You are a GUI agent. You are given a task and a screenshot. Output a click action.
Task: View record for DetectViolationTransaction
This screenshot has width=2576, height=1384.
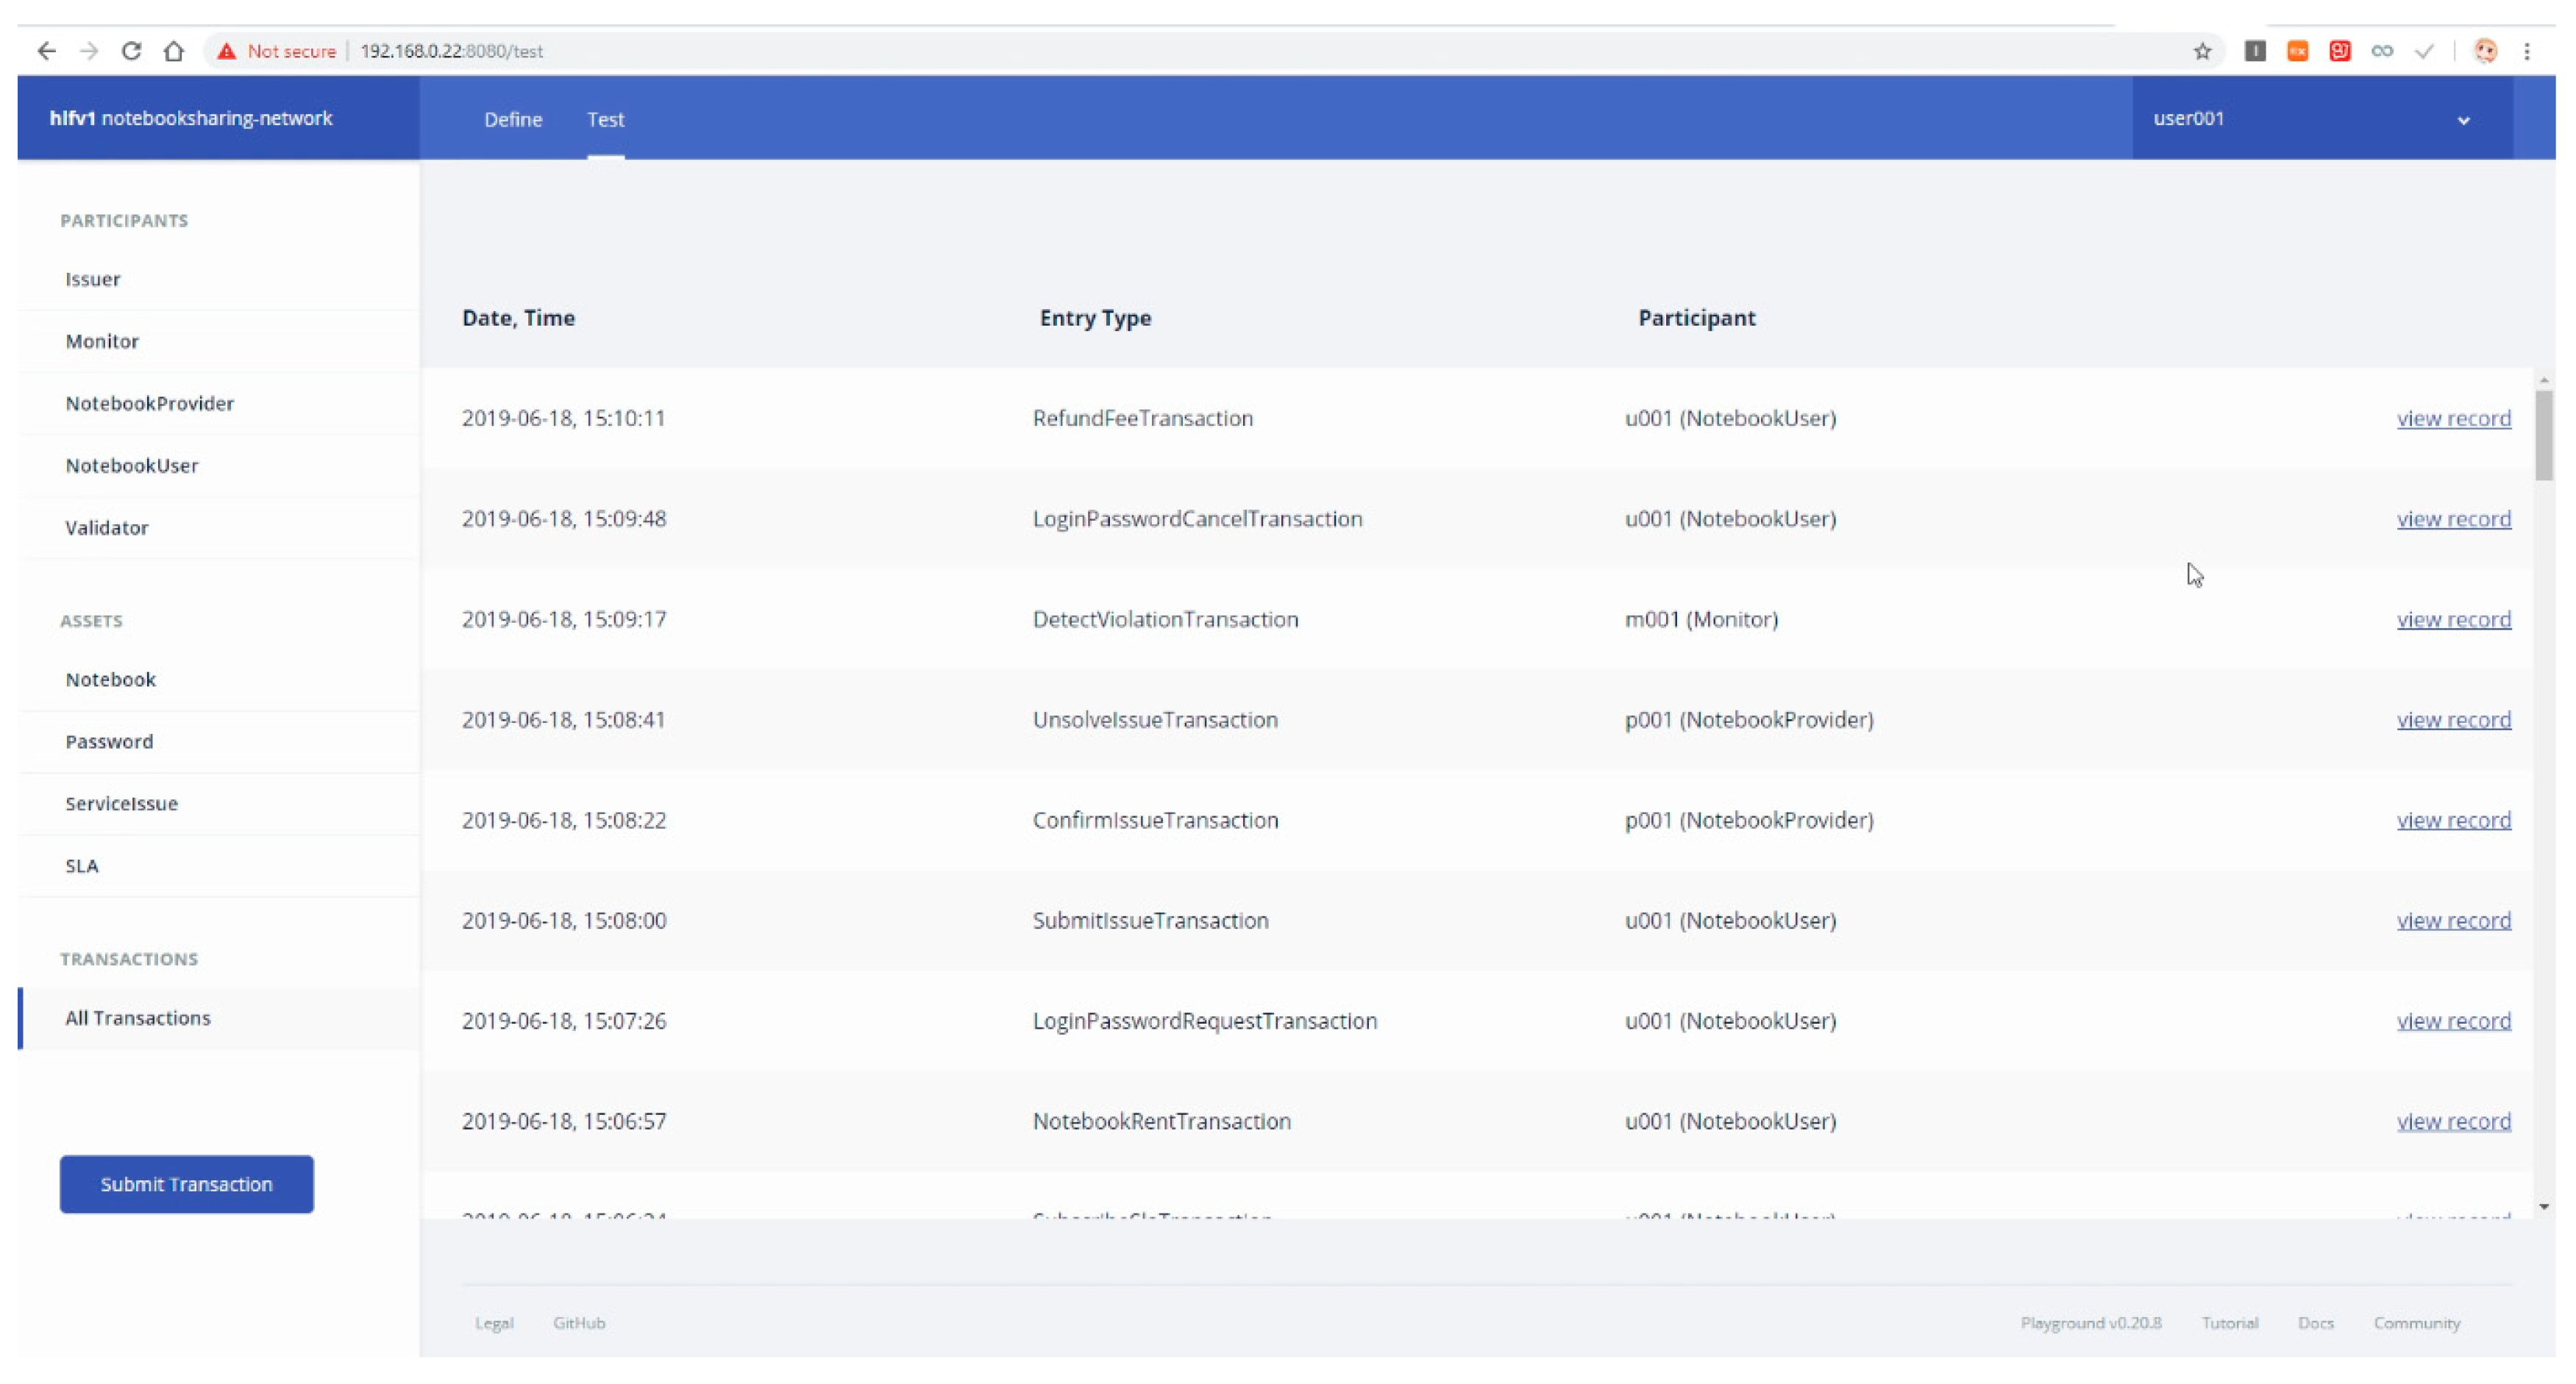[2453, 620]
